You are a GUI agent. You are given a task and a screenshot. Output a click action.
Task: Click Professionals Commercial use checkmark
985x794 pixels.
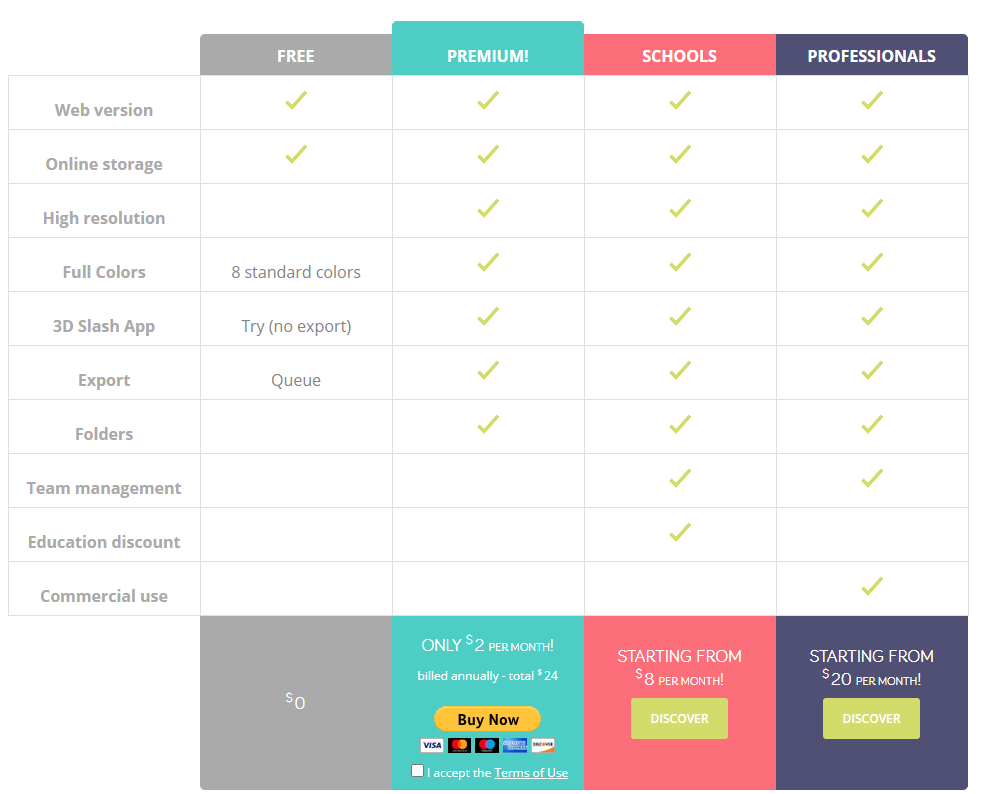[x=872, y=586]
